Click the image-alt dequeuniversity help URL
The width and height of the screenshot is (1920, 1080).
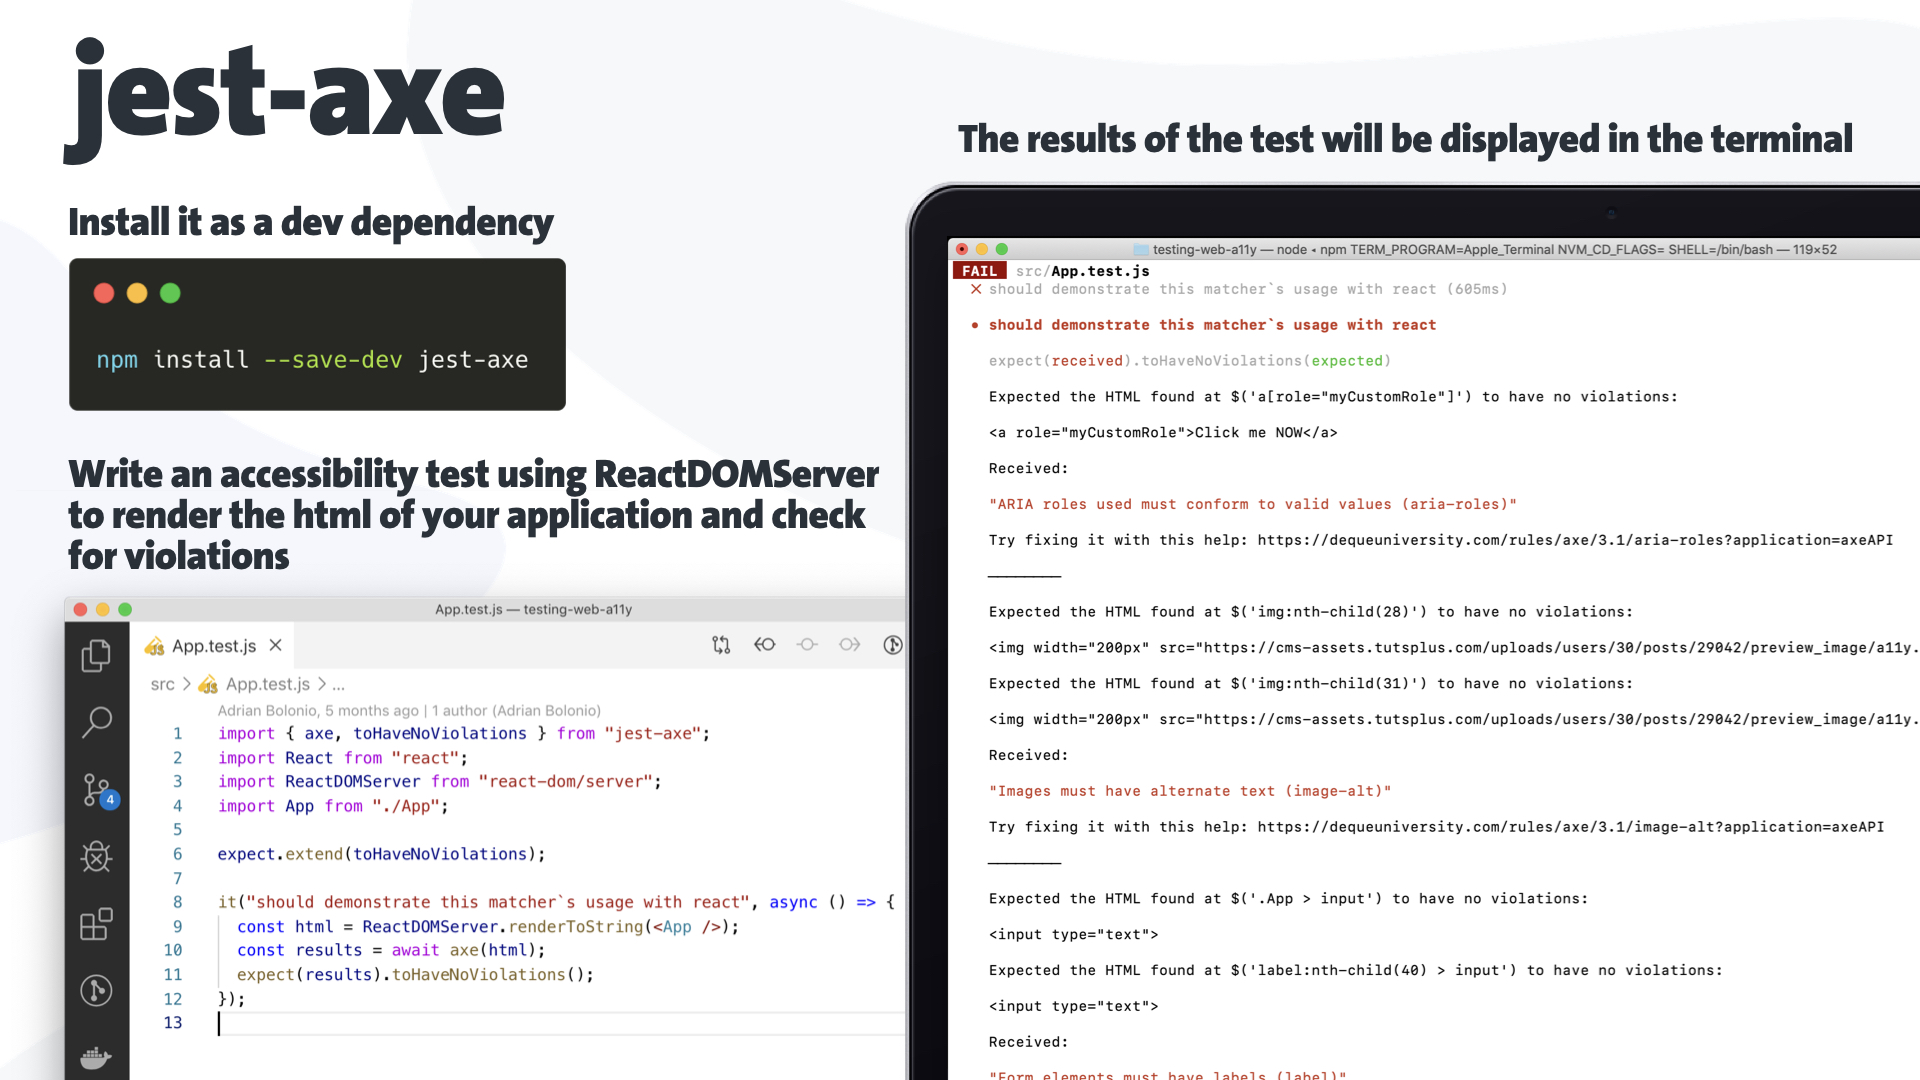1570,827
